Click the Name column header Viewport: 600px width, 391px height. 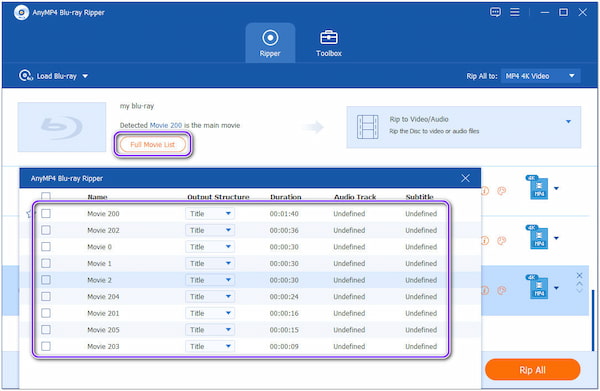tap(97, 197)
